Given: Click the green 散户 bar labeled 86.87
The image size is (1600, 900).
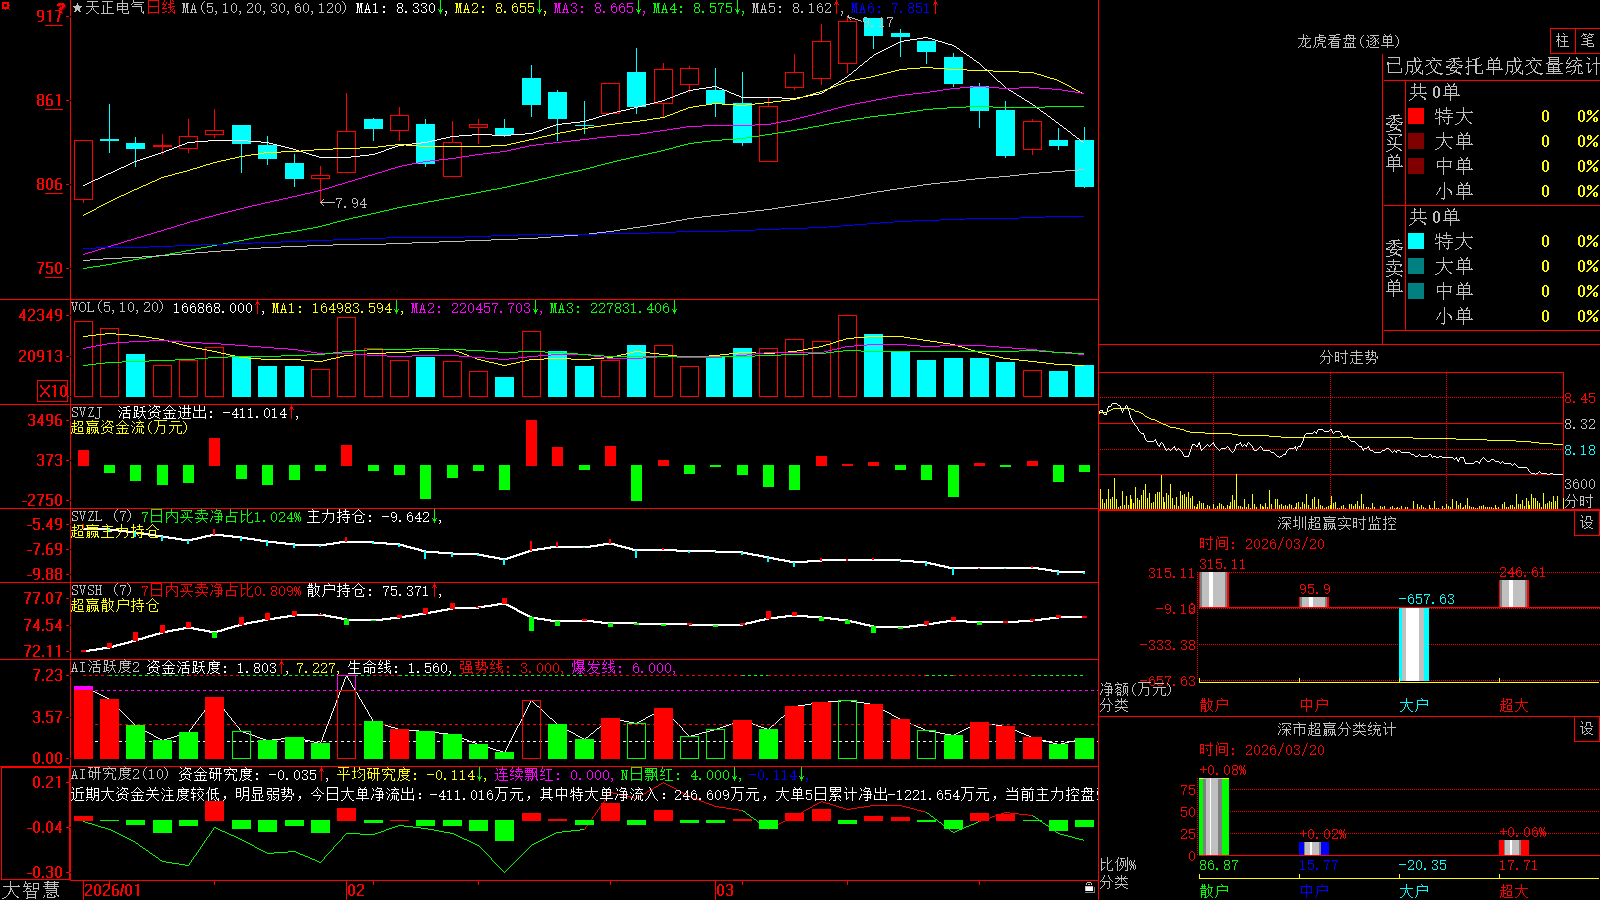Looking at the screenshot, I should tap(1213, 817).
